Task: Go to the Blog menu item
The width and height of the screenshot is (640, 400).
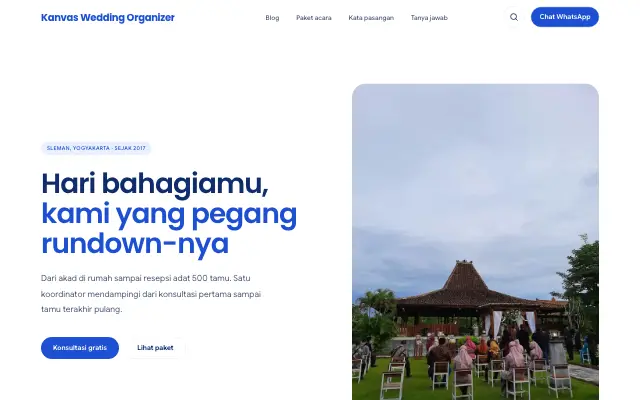Action: point(272,18)
